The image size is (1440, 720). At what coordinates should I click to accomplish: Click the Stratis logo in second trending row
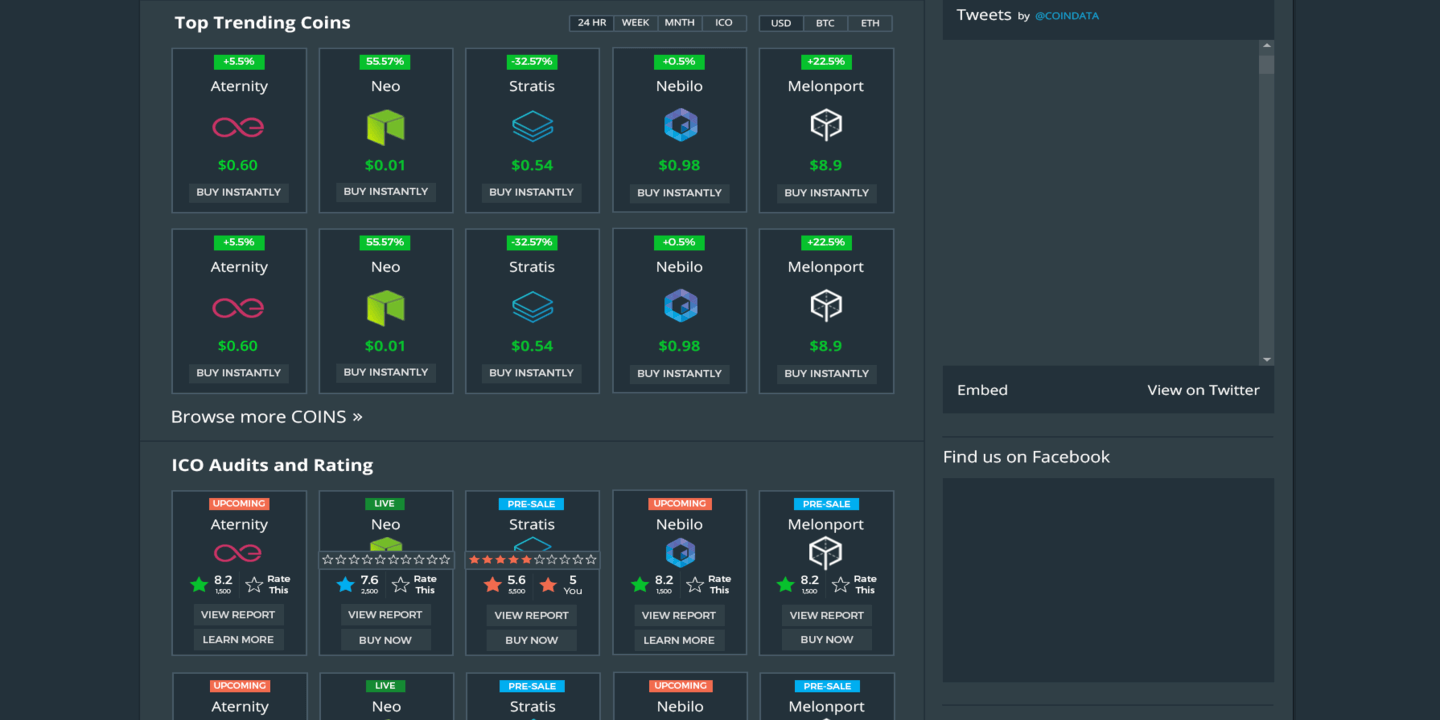(532, 307)
